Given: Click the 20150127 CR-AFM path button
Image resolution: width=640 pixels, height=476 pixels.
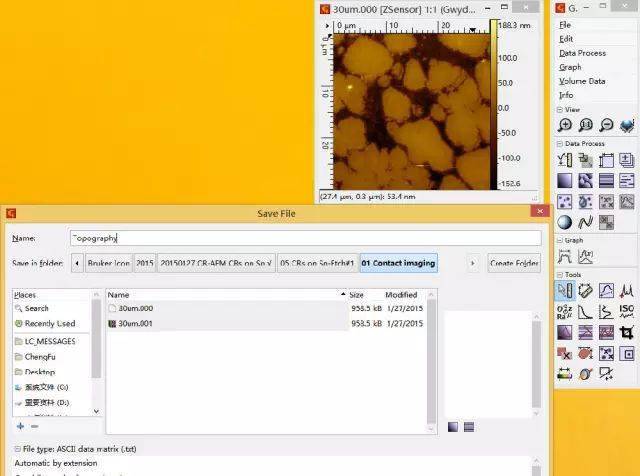Looking at the screenshot, I should (216, 263).
